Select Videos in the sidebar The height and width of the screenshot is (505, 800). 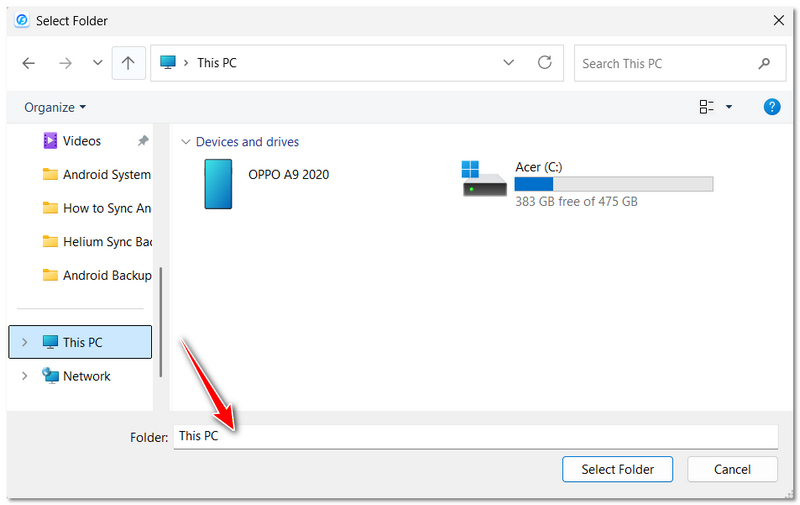tap(82, 141)
